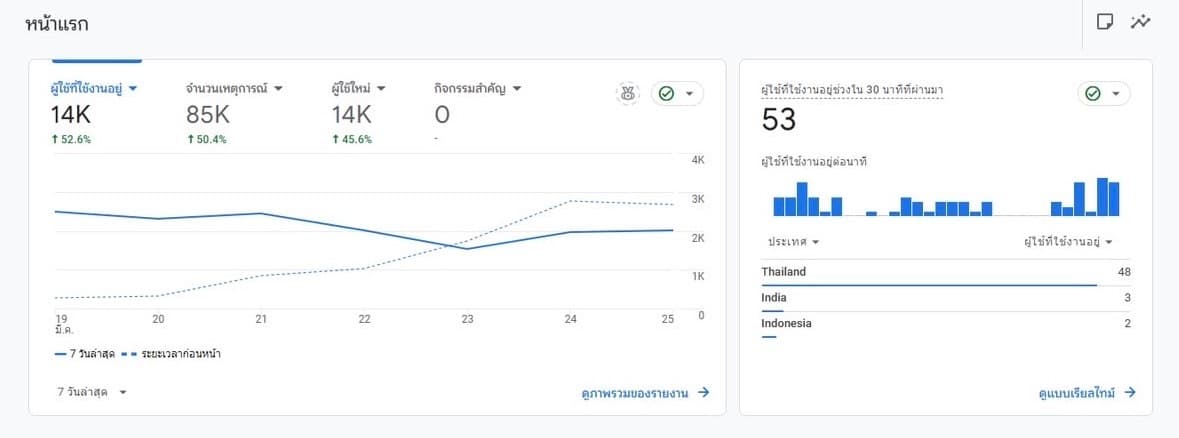1179x438 pixels.
Task: Open the ดูแบบเรียลไทม์ link
Action: tap(1087, 393)
